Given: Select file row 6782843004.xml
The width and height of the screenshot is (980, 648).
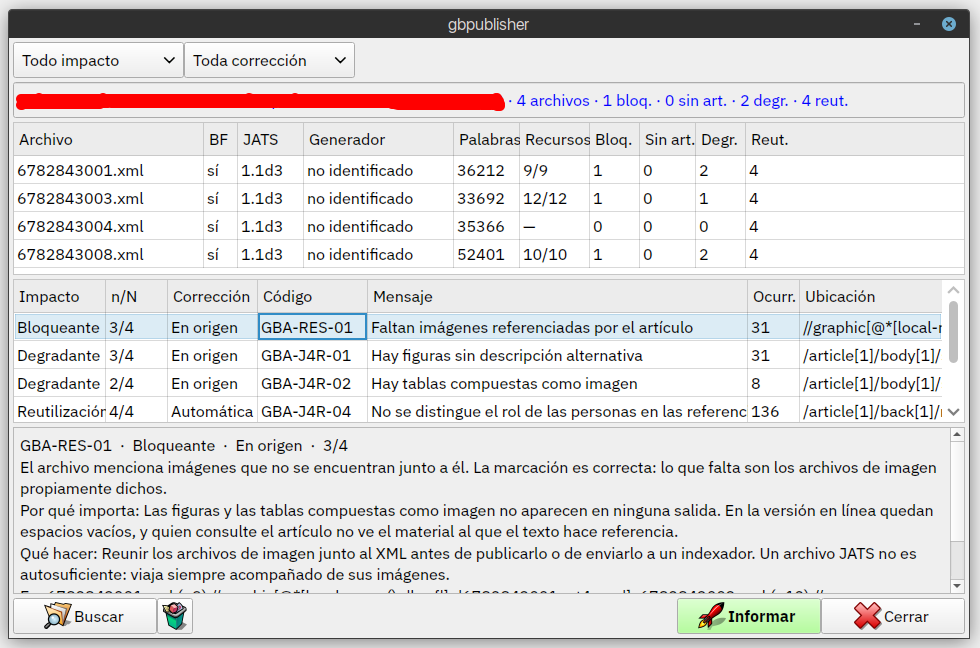Looking at the screenshot, I should [489, 226].
